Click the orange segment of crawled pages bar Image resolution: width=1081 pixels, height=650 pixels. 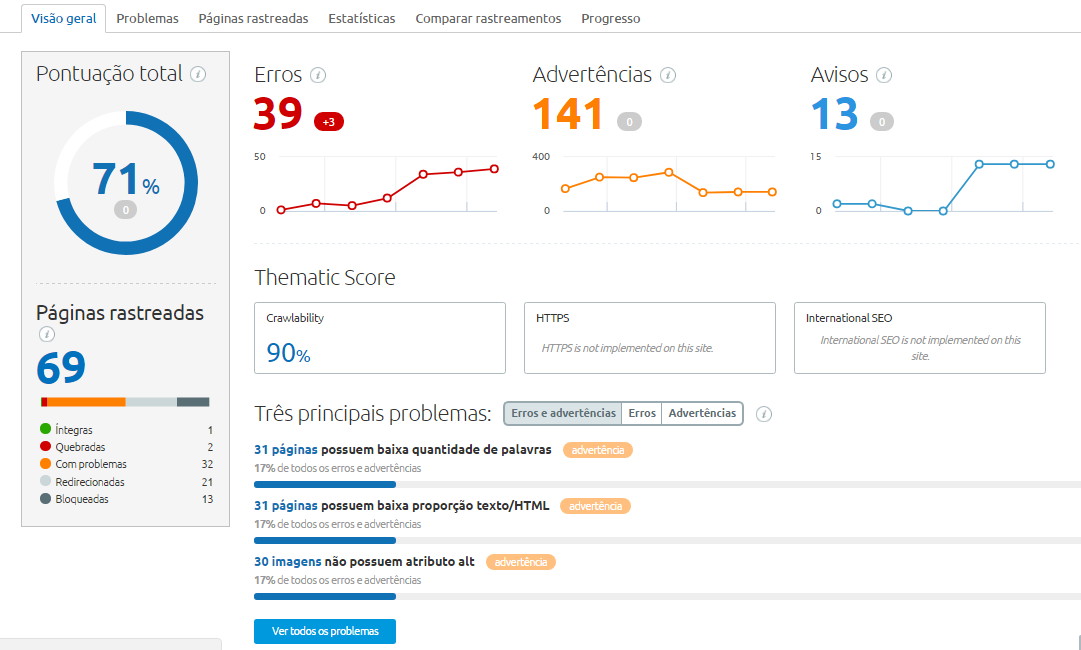click(86, 402)
